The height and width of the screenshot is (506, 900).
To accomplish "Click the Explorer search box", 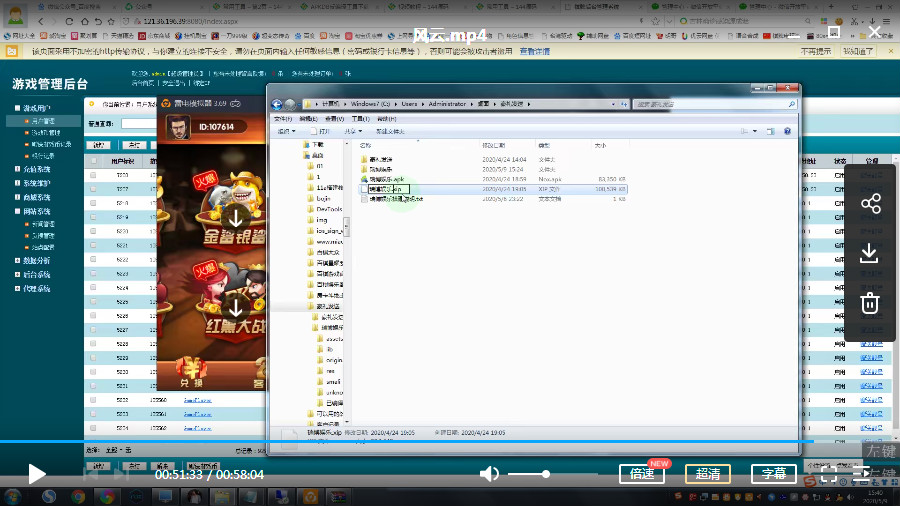I will pyautogui.click(x=716, y=104).
